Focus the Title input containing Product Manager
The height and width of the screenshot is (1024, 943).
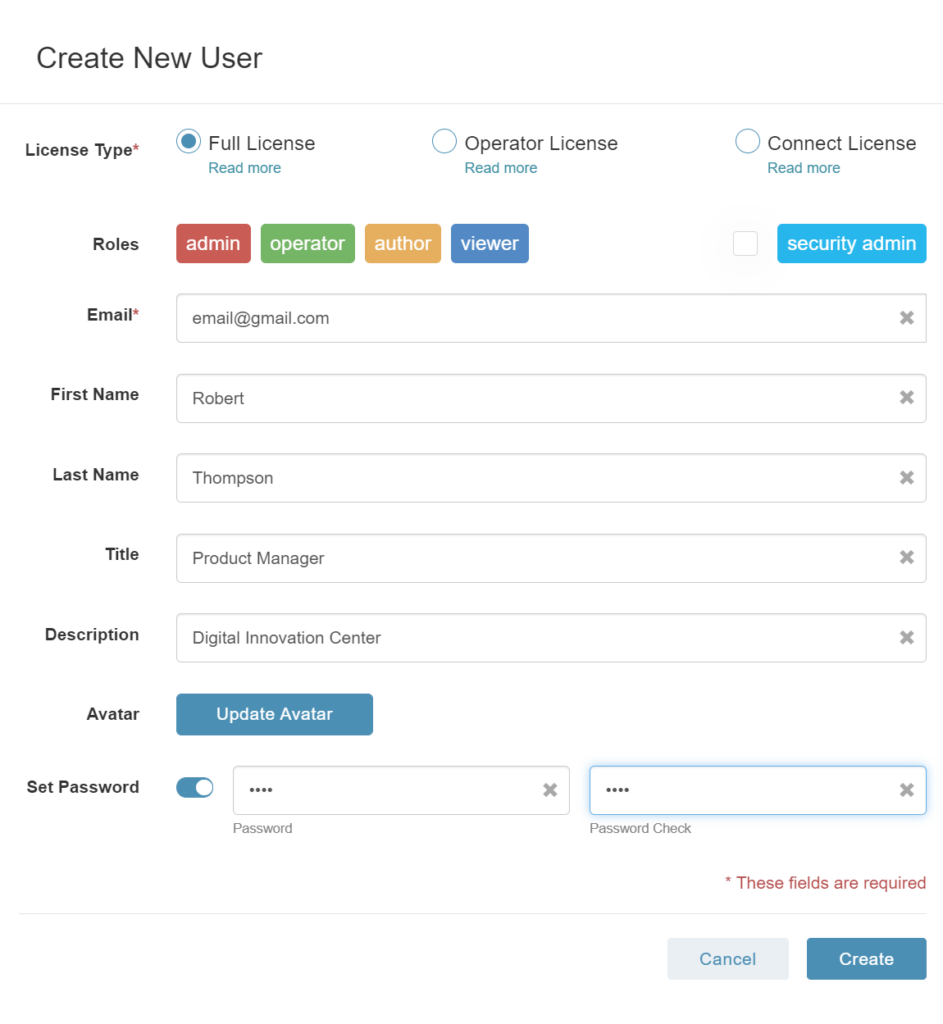(x=551, y=558)
